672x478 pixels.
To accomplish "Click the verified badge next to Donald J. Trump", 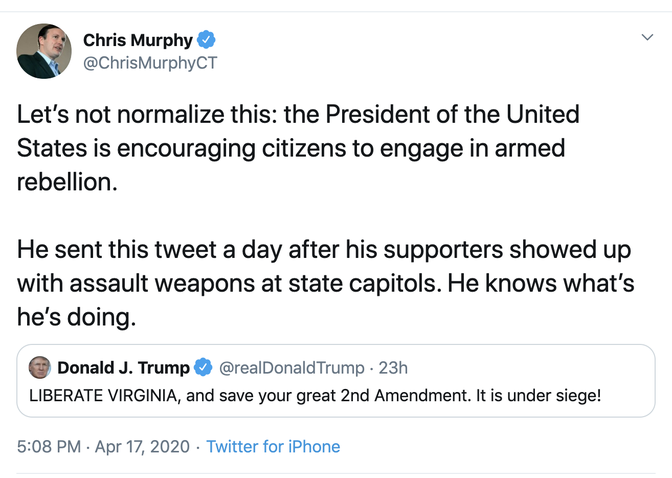I will coord(201,367).
